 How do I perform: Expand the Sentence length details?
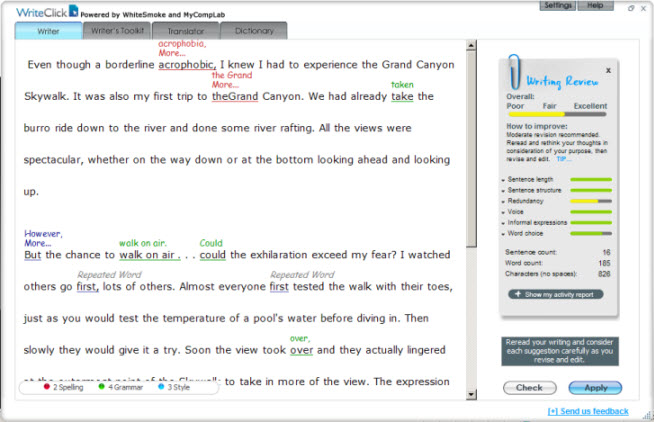tap(503, 179)
